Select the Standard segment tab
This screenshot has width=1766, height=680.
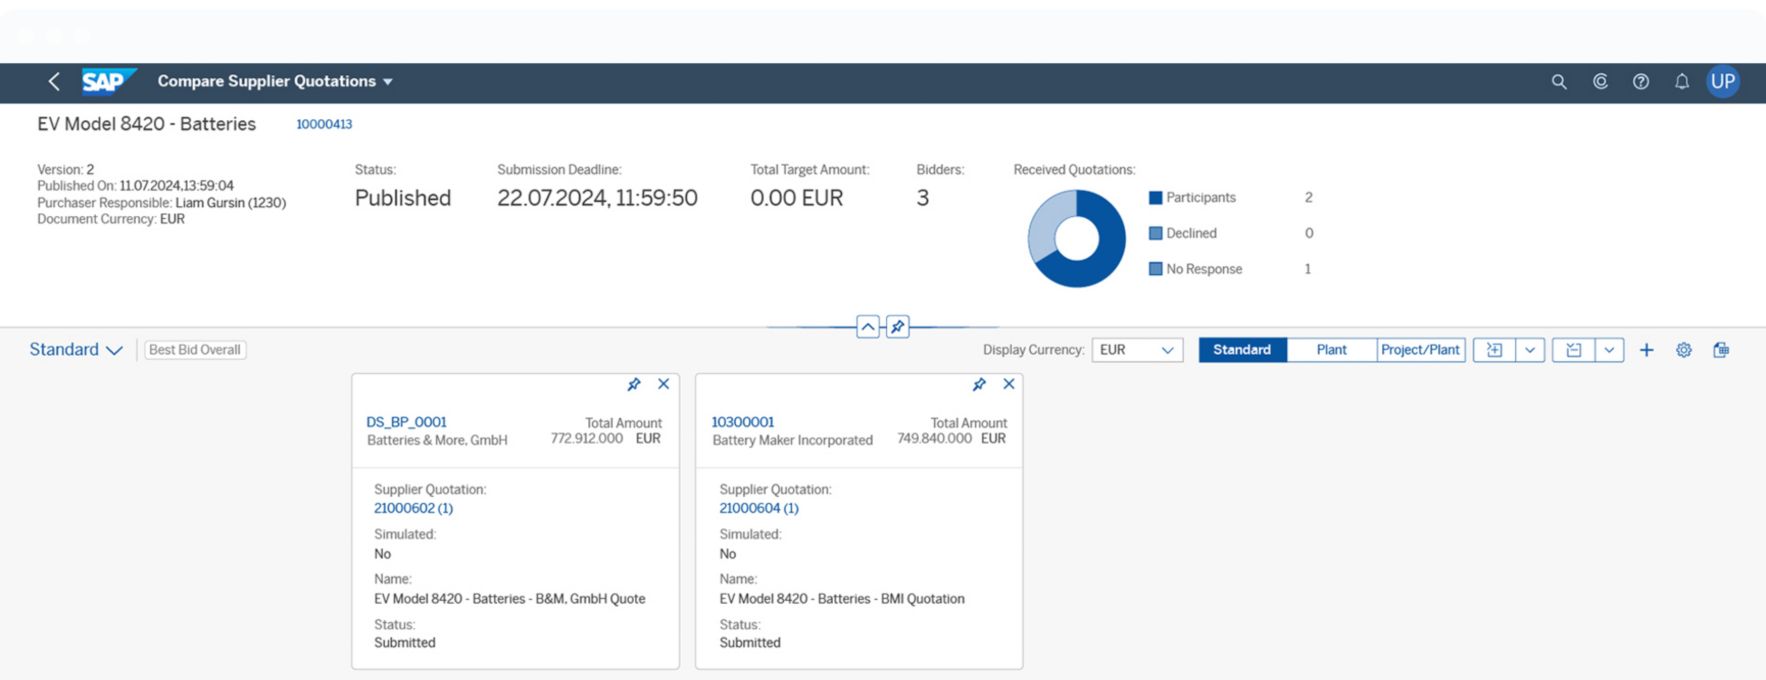coord(1242,350)
